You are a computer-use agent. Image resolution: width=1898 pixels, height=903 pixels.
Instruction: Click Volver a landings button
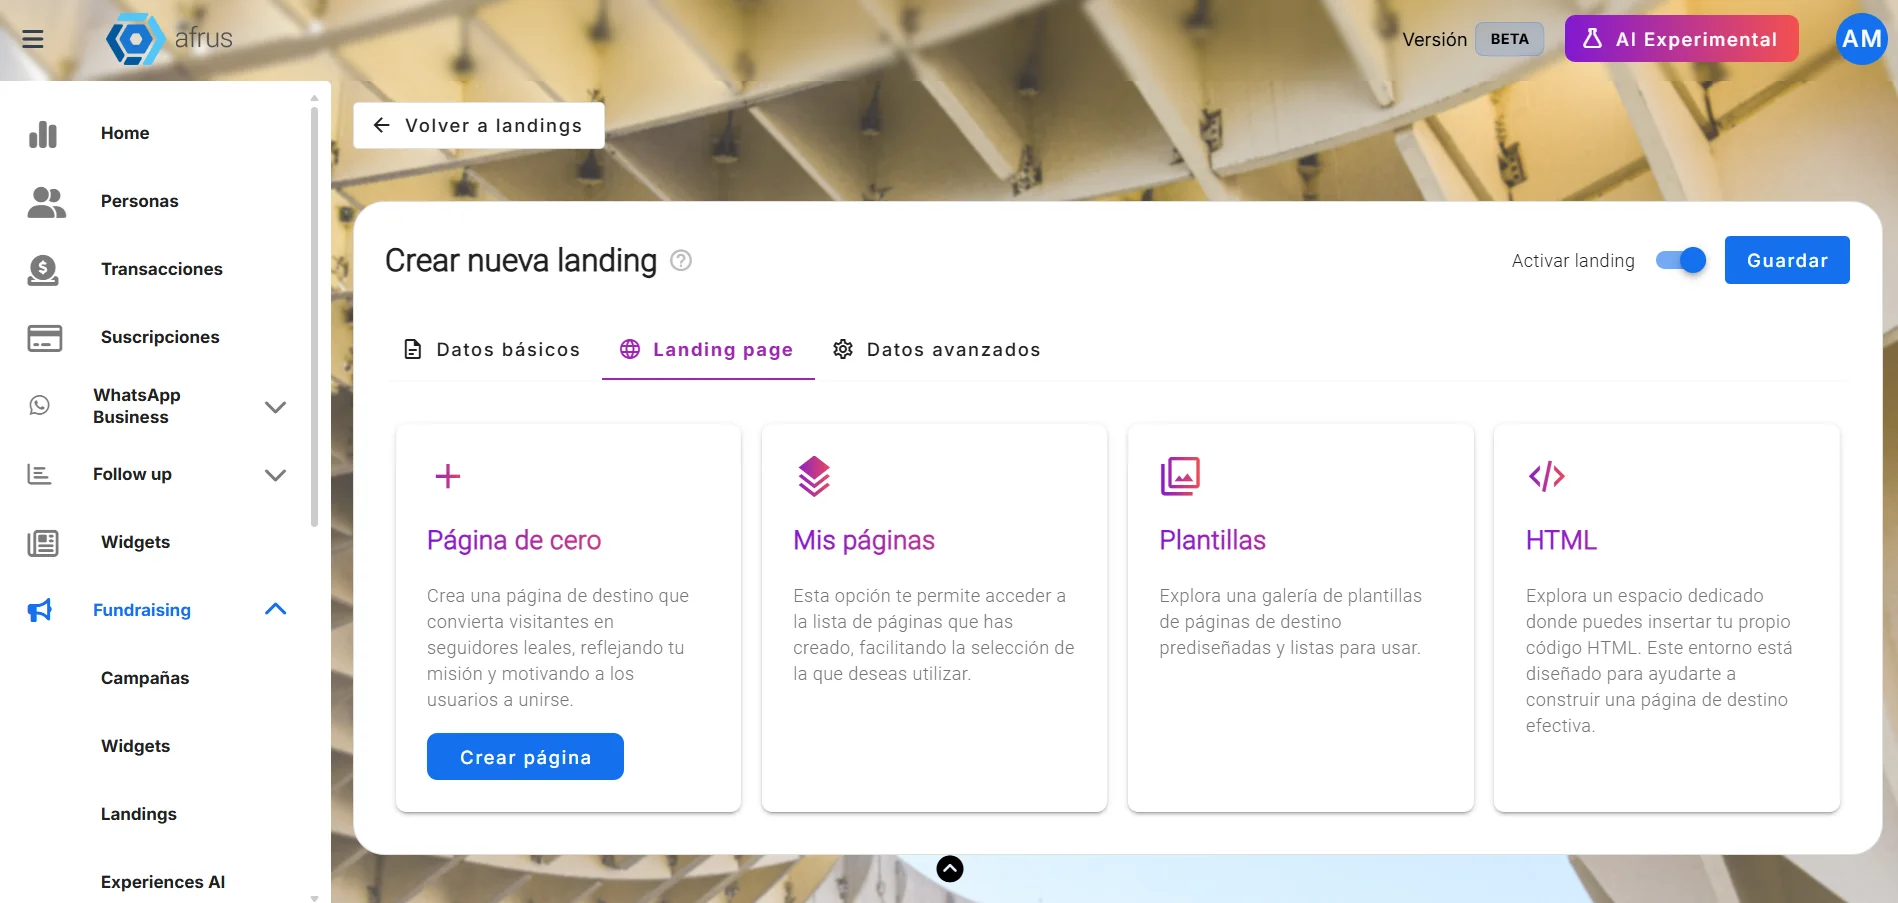[x=478, y=126]
